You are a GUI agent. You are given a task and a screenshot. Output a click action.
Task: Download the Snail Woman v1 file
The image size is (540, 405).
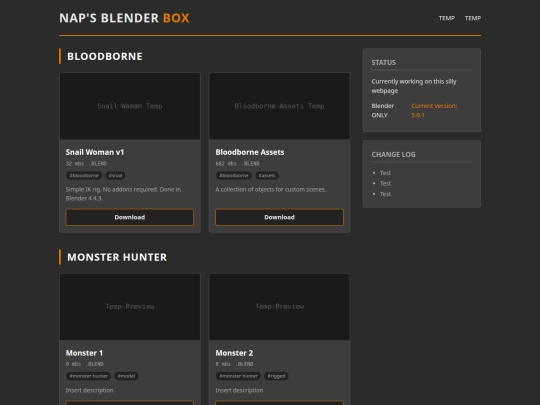tap(130, 217)
